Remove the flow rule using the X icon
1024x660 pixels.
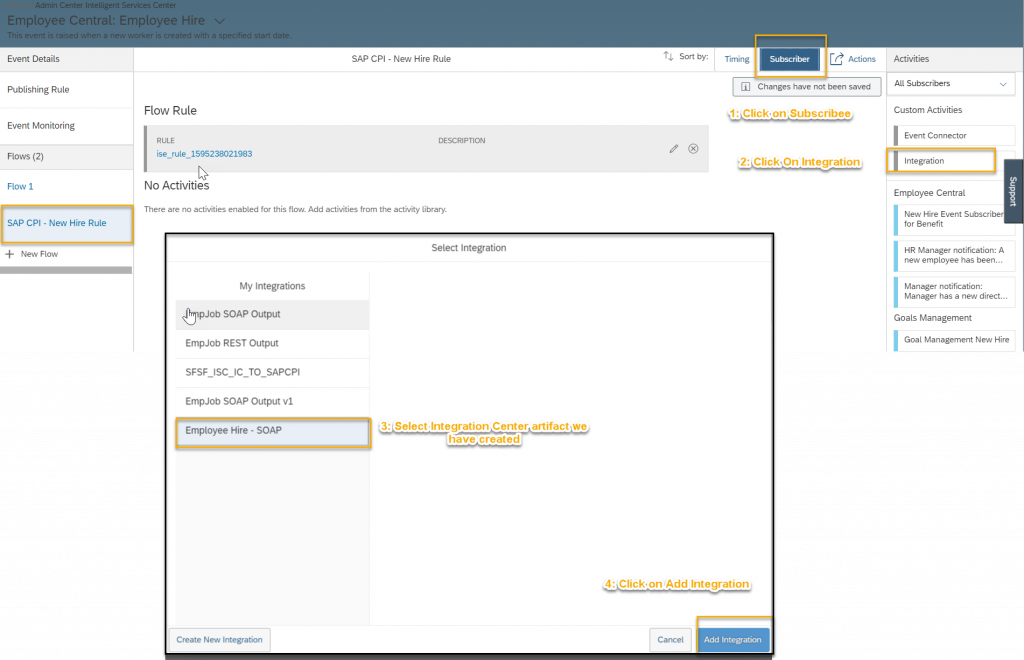pyautogui.click(x=693, y=149)
